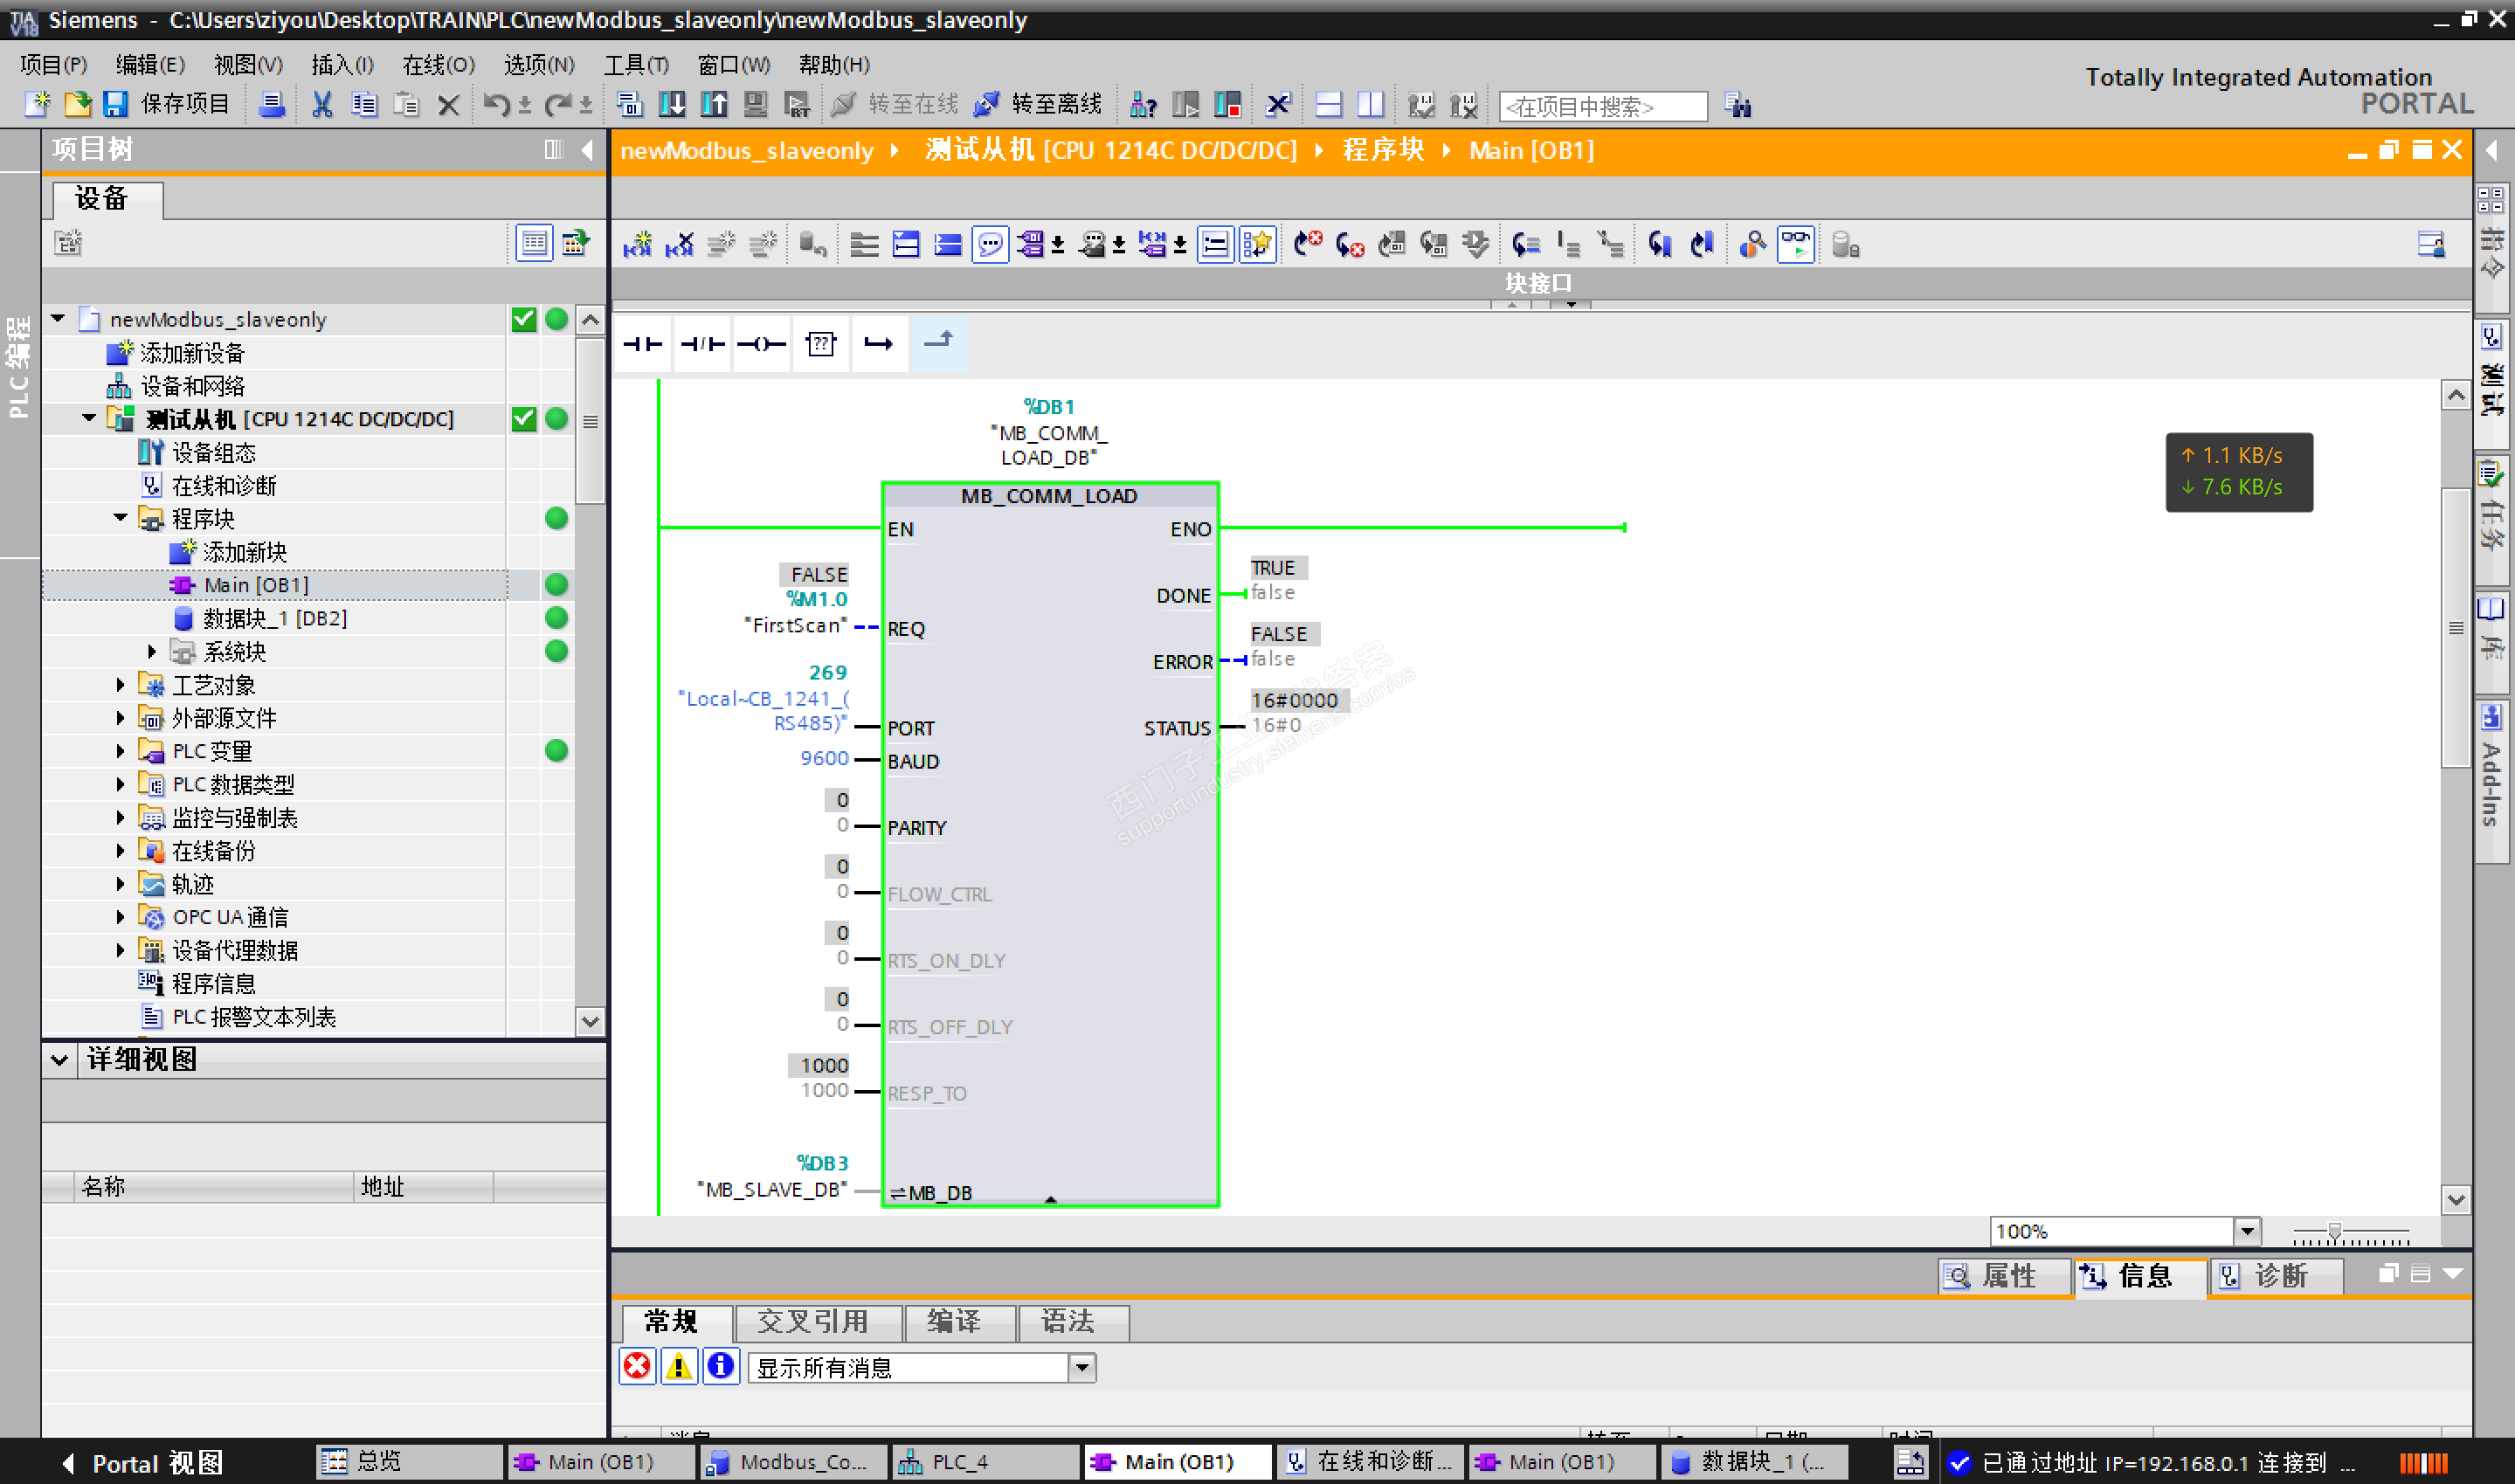The height and width of the screenshot is (1484, 2515).
Task: Switch to Portal 视图
Action: coord(143,1462)
